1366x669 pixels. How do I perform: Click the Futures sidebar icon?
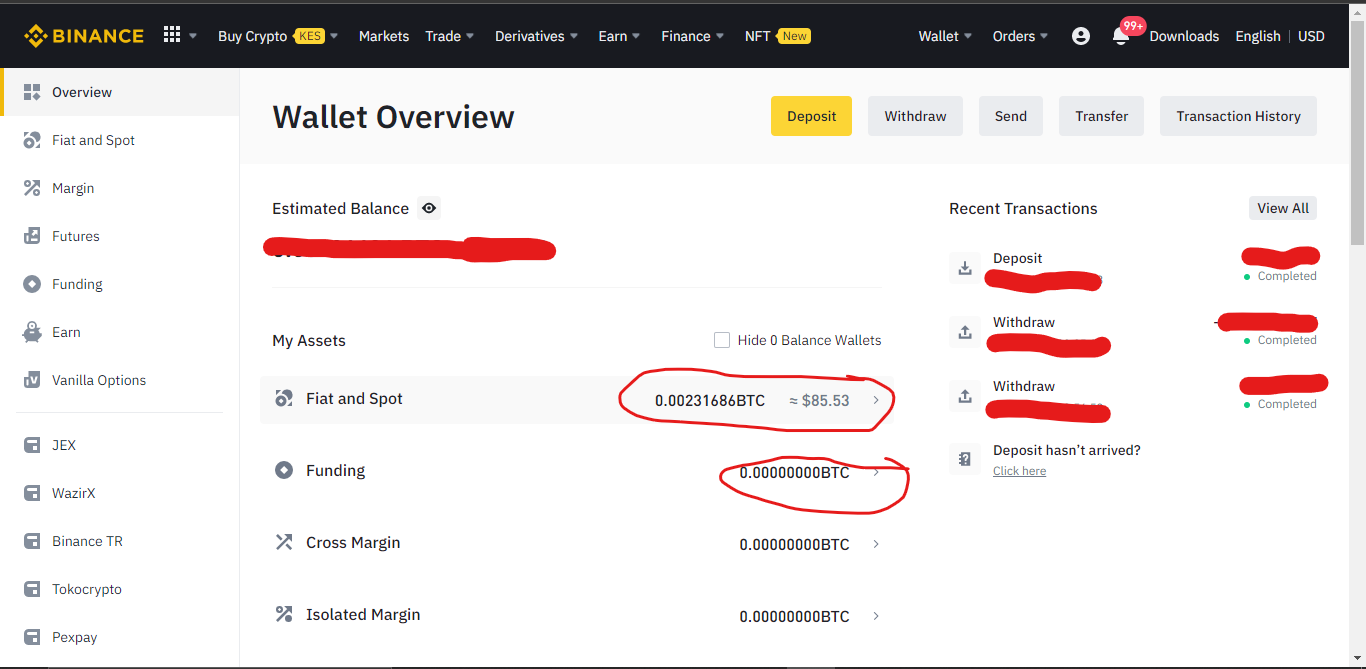point(32,236)
